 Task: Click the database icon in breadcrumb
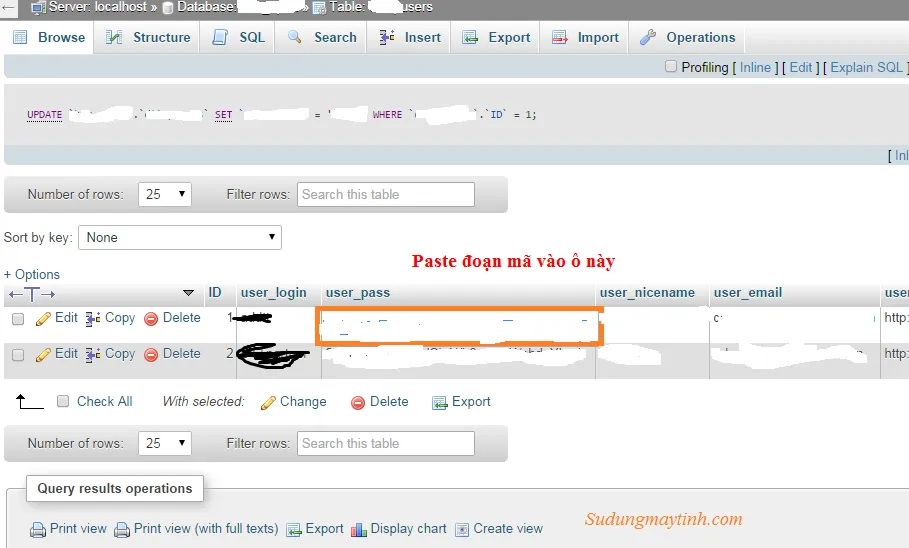168,8
